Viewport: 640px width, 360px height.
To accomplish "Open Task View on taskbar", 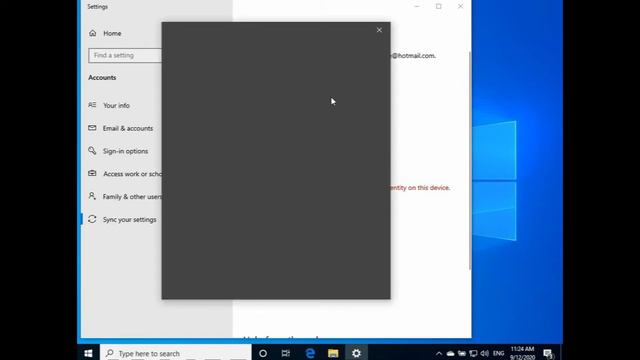I will [x=286, y=353].
